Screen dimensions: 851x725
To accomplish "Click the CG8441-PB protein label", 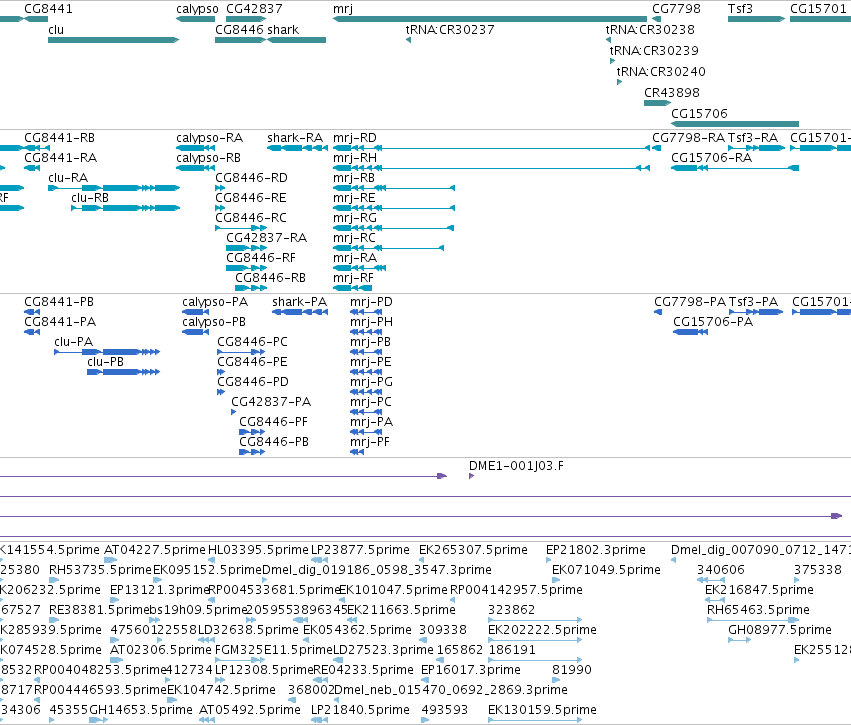I will [x=59, y=302].
